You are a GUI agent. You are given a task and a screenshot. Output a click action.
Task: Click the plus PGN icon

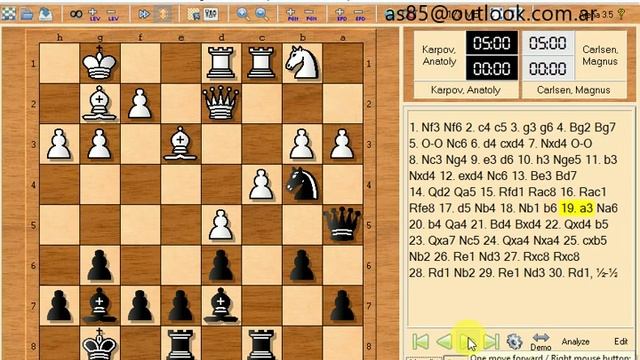point(292,15)
